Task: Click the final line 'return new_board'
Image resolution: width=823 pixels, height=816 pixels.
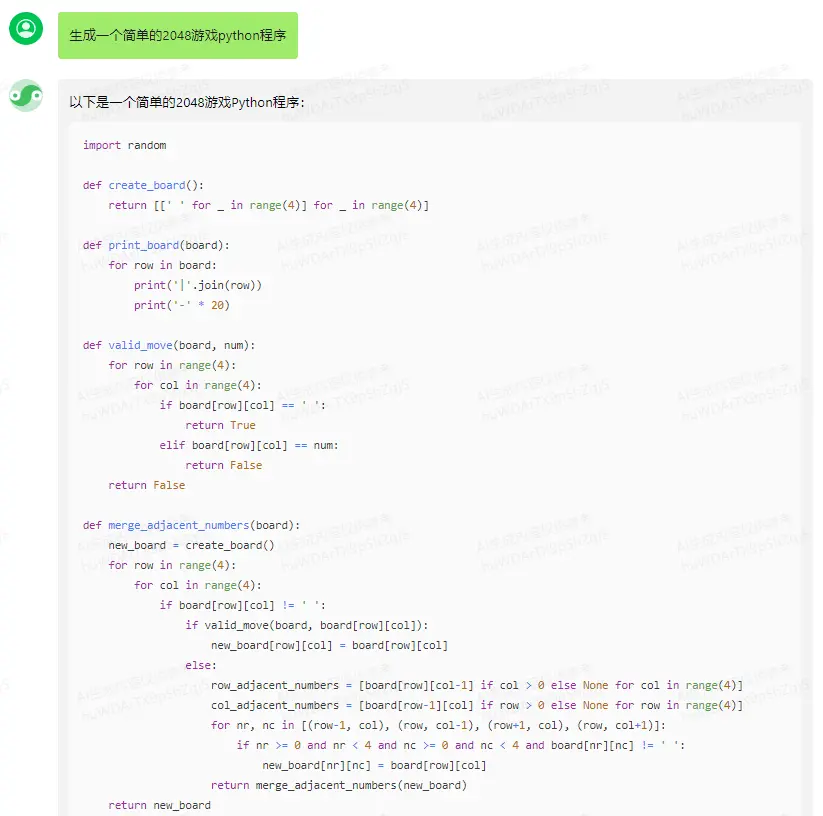Action: pos(160,805)
